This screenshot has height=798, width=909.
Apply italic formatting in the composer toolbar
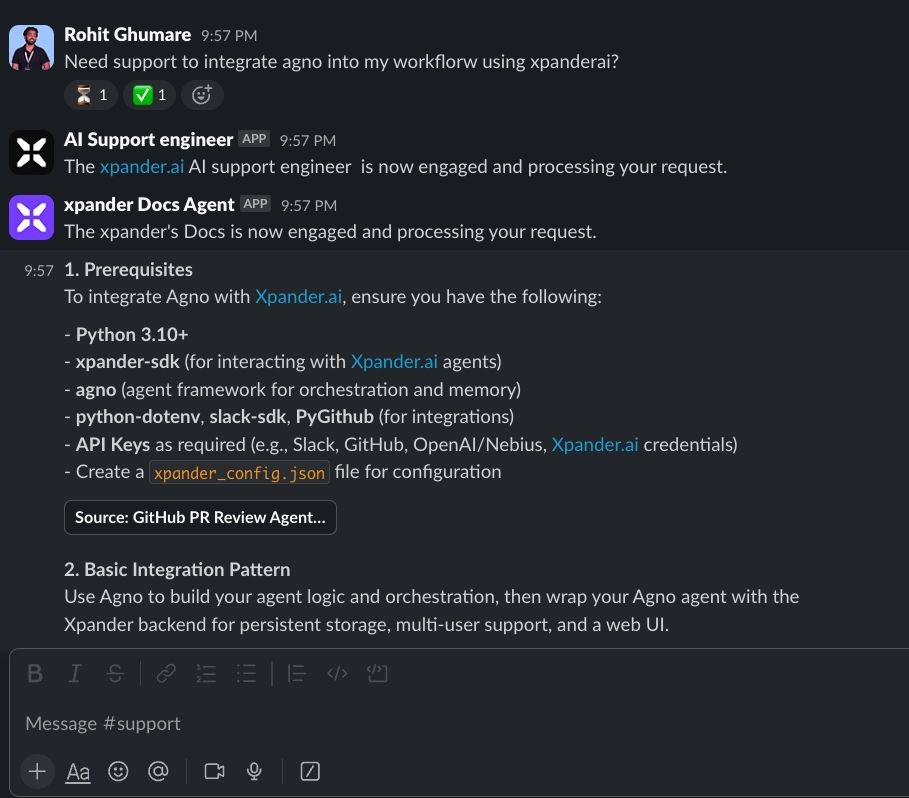coord(75,673)
